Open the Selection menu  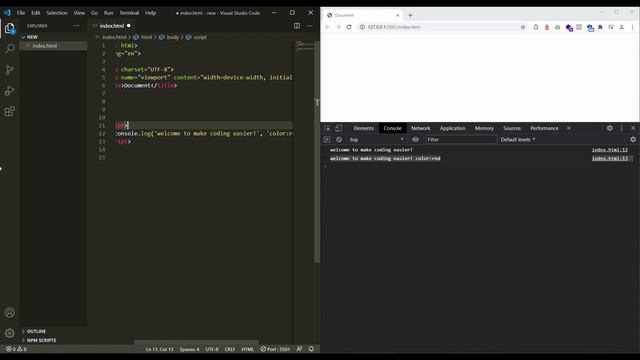tap(57, 13)
